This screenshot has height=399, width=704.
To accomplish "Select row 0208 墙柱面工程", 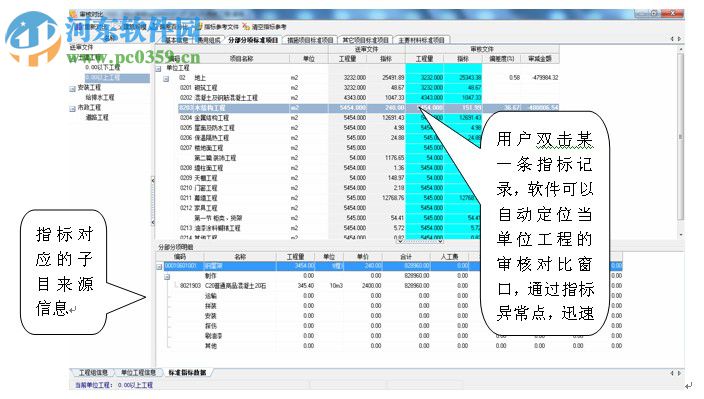I will [368, 168].
